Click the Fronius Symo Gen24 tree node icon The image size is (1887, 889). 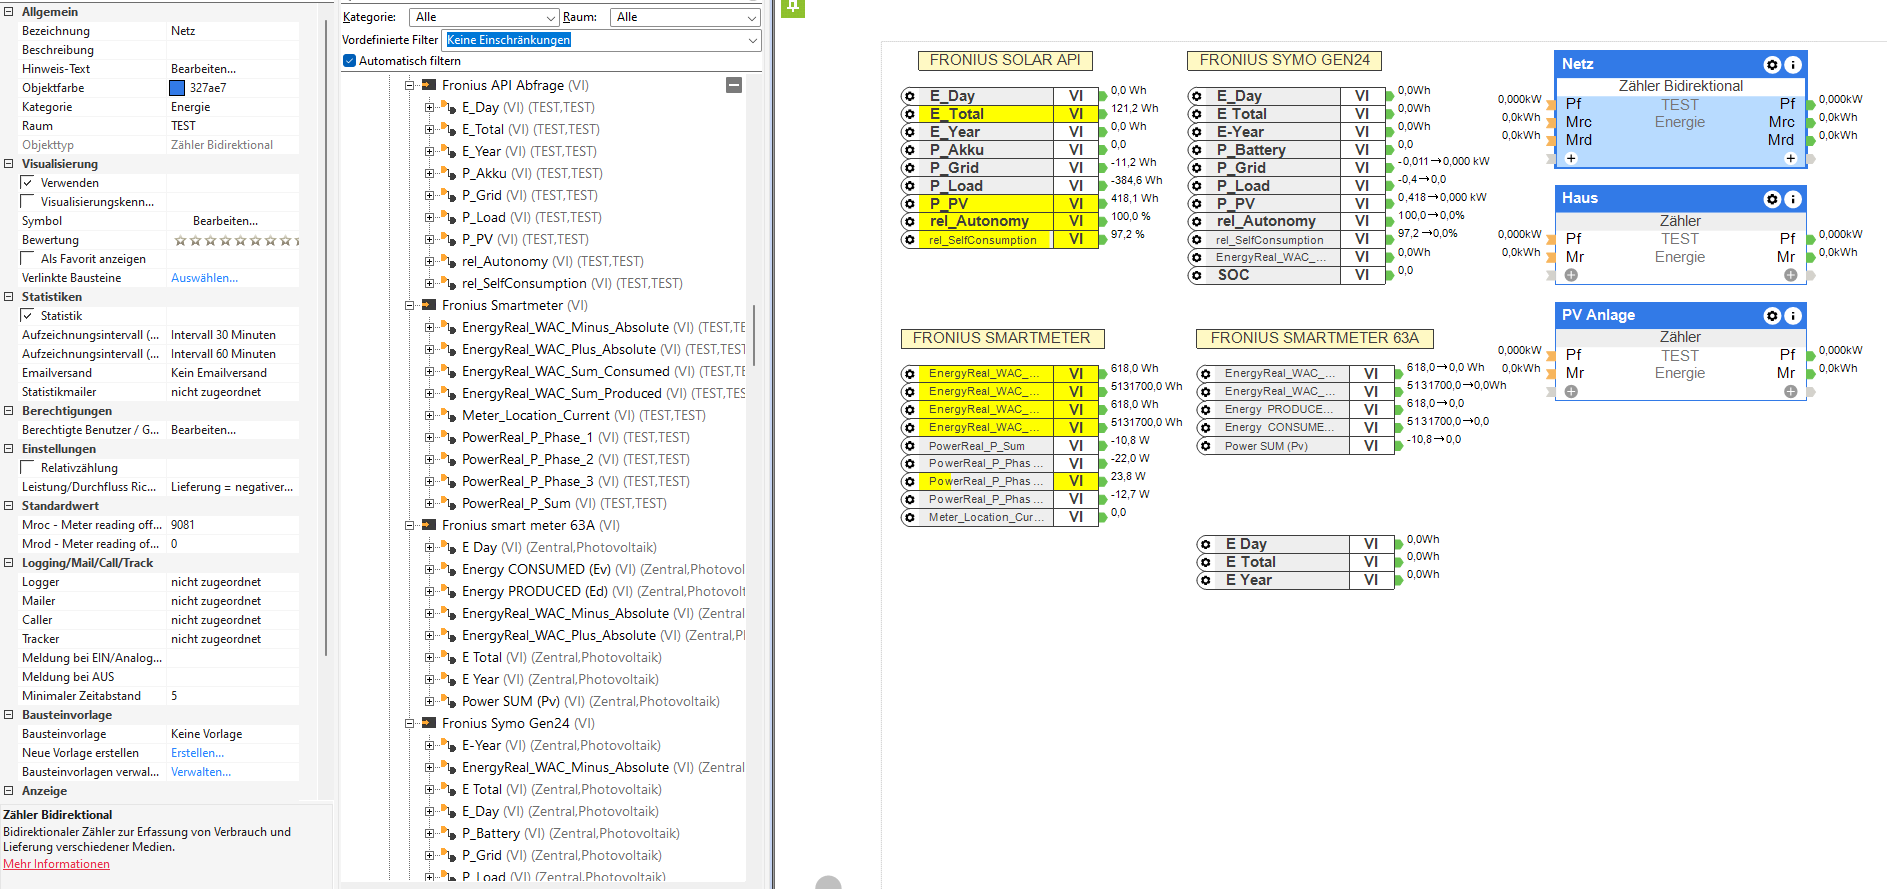(428, 724)
